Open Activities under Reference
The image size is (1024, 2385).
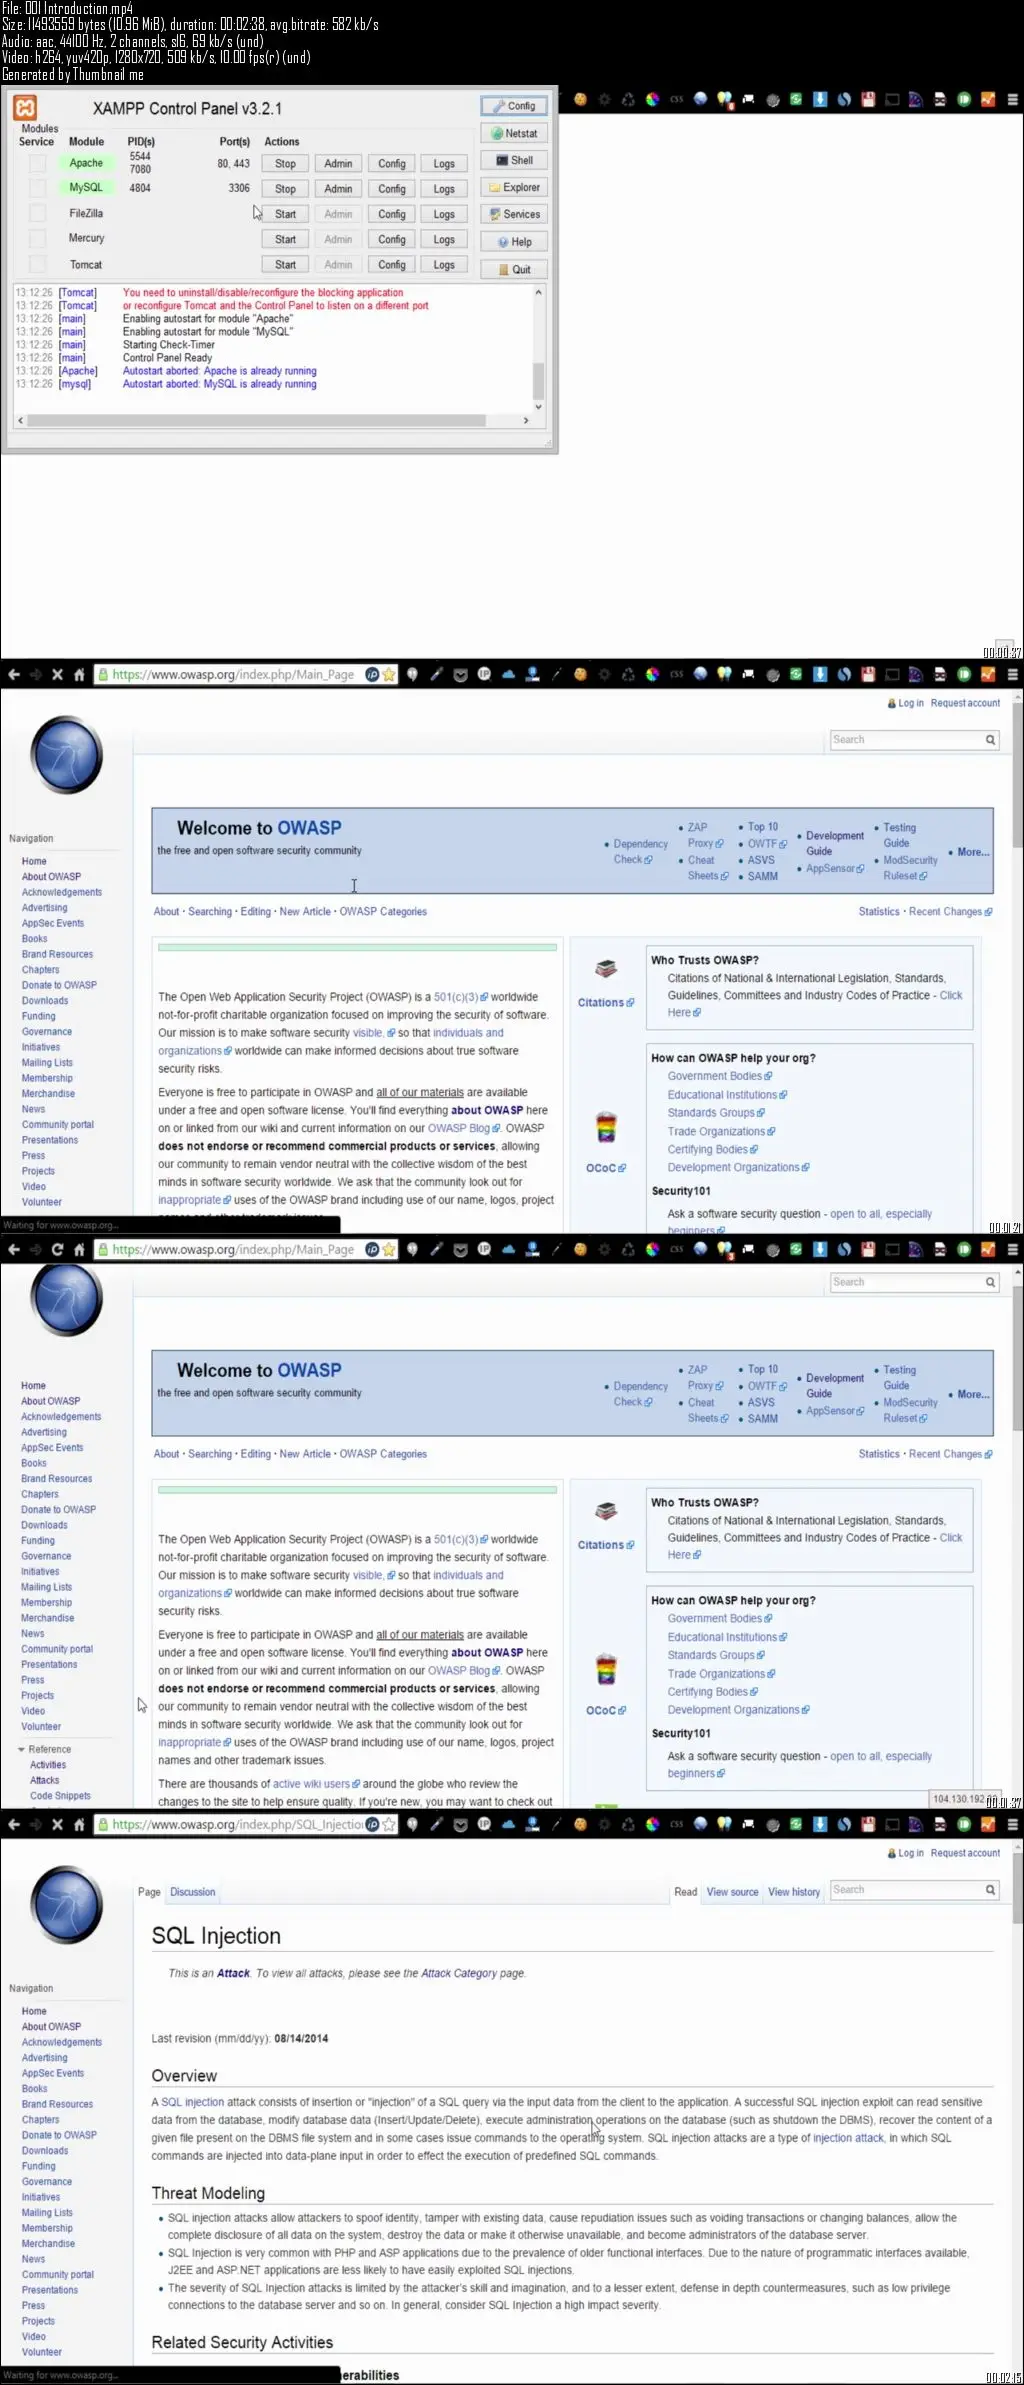(48, 1765)
